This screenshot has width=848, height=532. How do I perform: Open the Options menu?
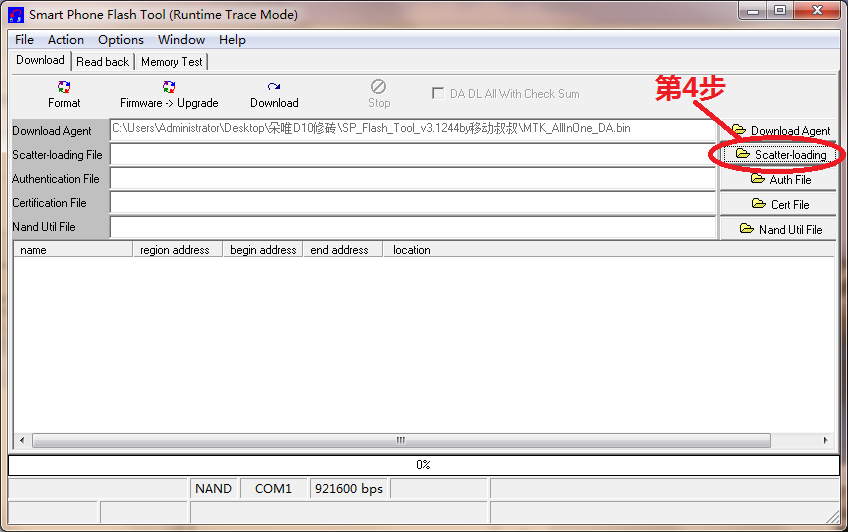click(x=121, y=39)
